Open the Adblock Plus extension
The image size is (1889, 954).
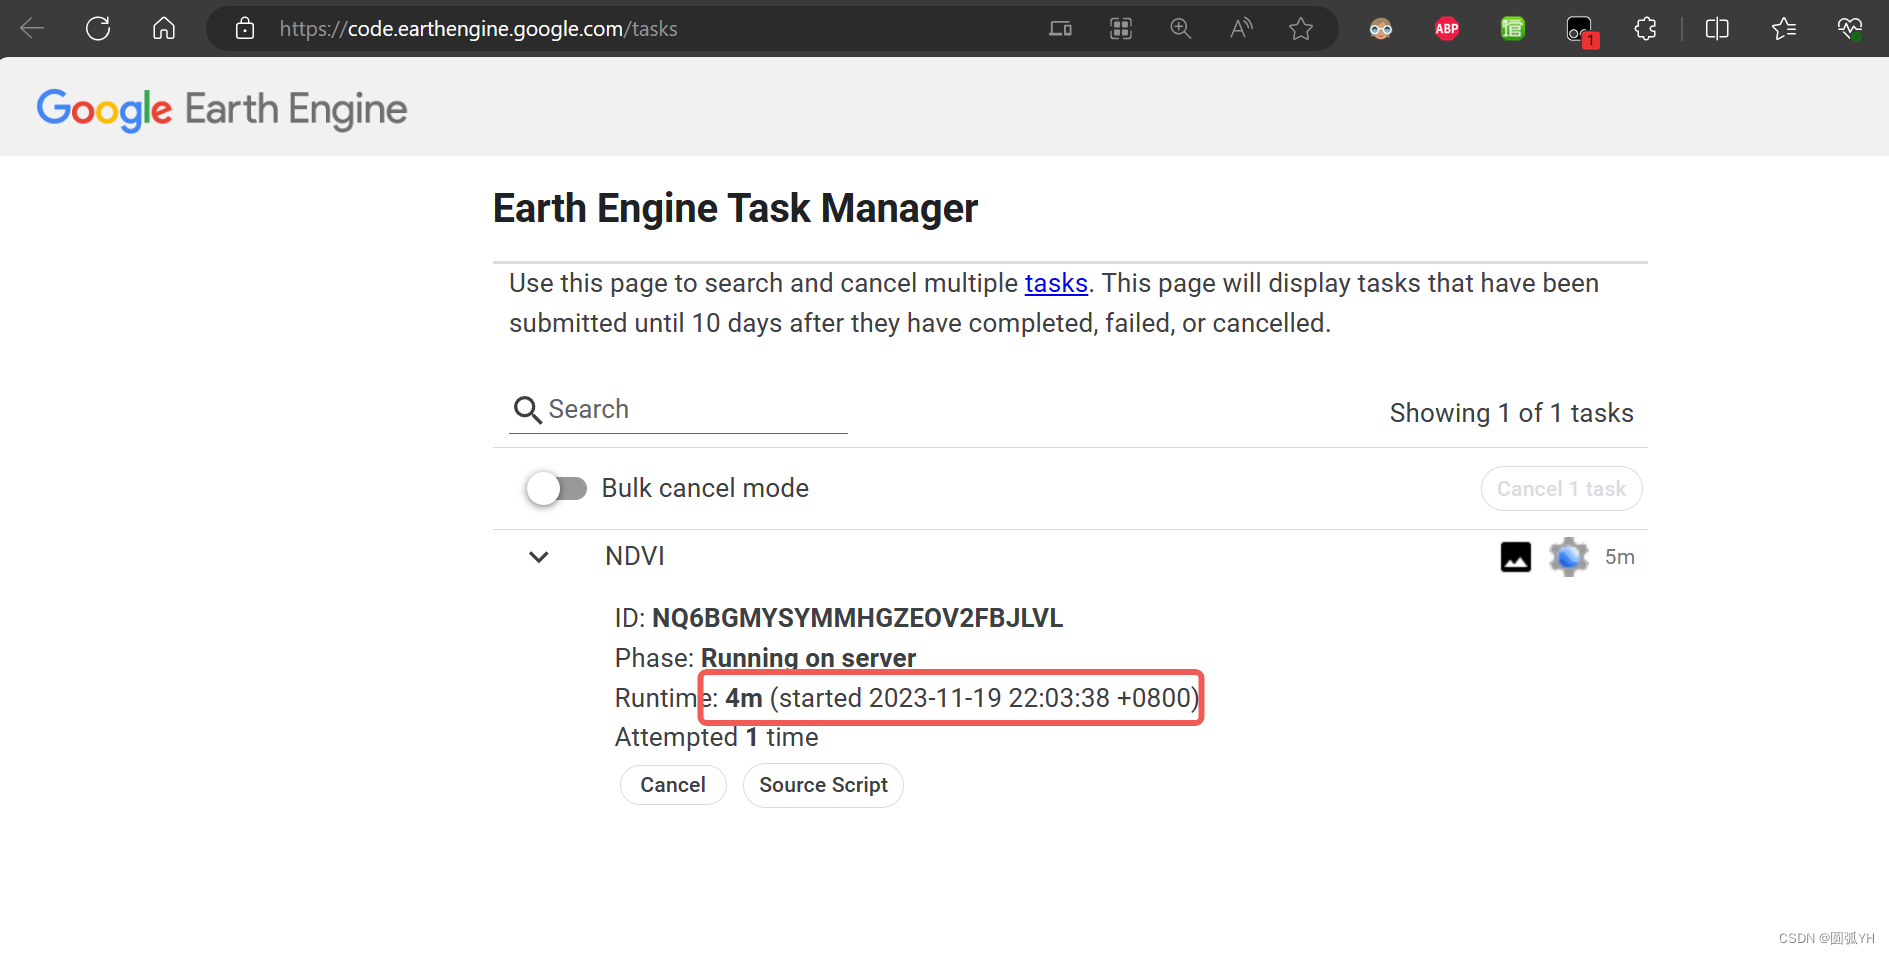tap(1446, 28)
